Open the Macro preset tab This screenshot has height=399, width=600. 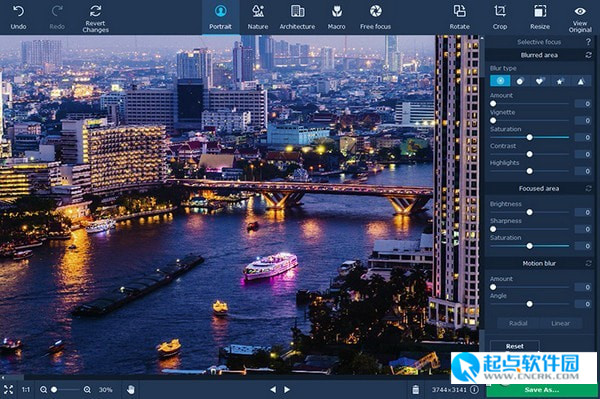[x=336, y=17]
